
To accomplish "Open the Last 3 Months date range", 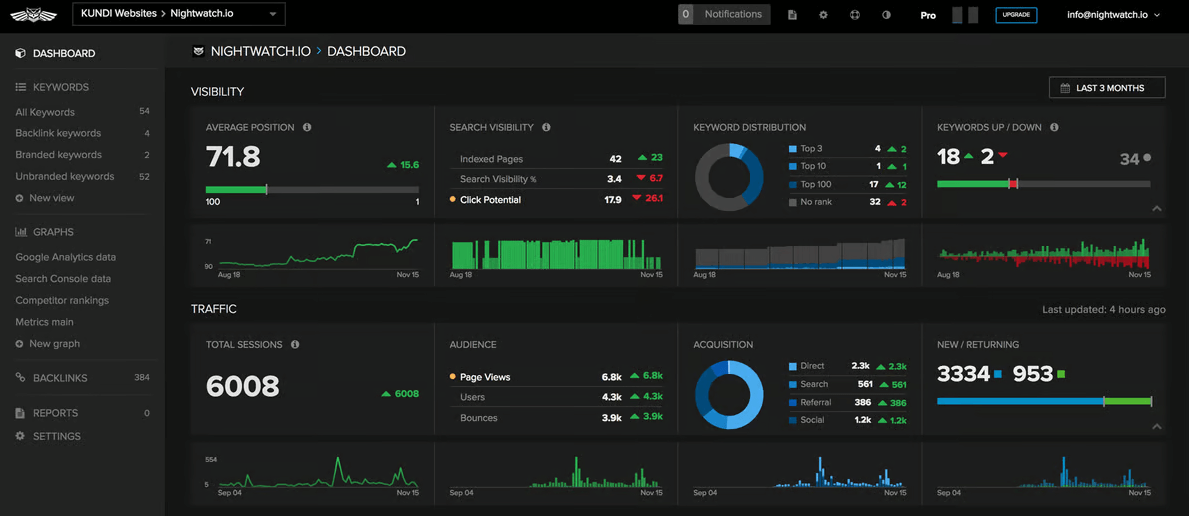I will (1107, 88).
